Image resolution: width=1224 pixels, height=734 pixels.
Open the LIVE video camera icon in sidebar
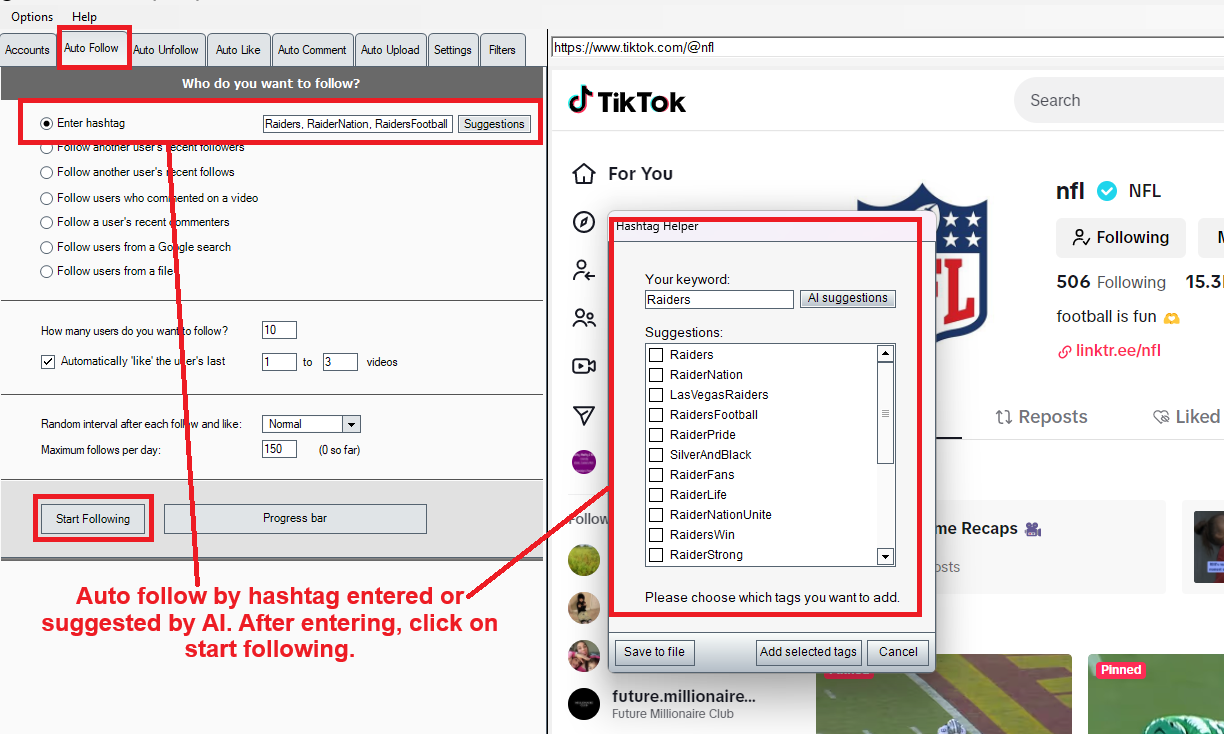584,366
